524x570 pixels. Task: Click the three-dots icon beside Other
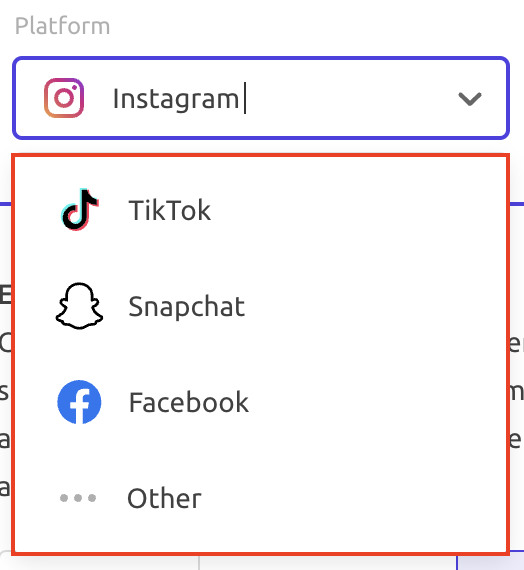[x=78, y=498]
